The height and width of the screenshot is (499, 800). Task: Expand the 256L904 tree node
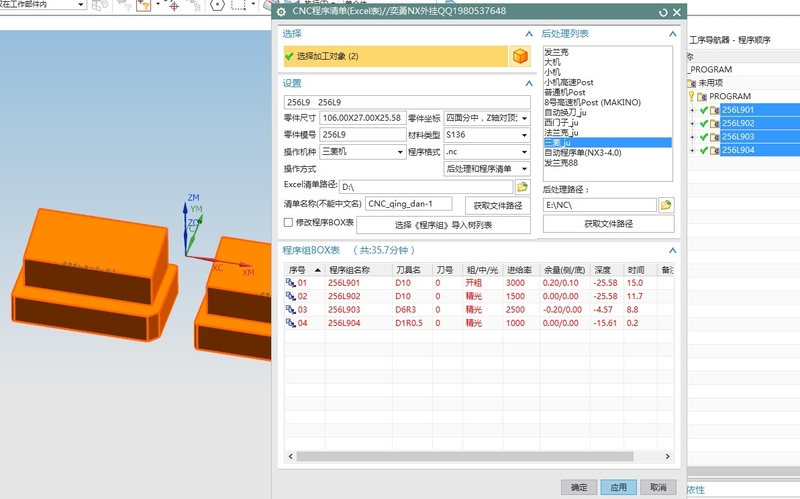[692, 151]
